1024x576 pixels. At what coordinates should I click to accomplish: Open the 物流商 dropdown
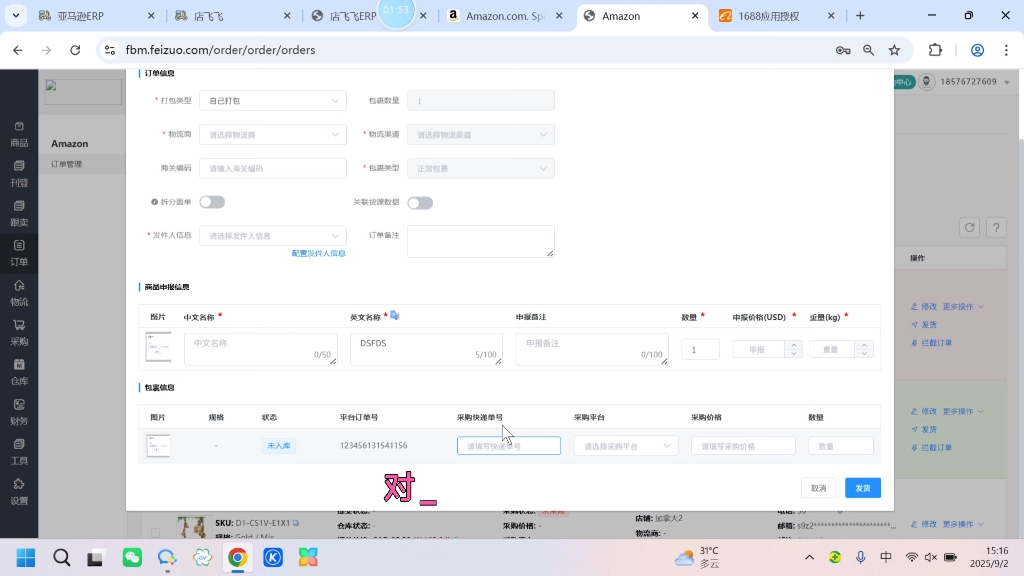[x=273, y=135]
